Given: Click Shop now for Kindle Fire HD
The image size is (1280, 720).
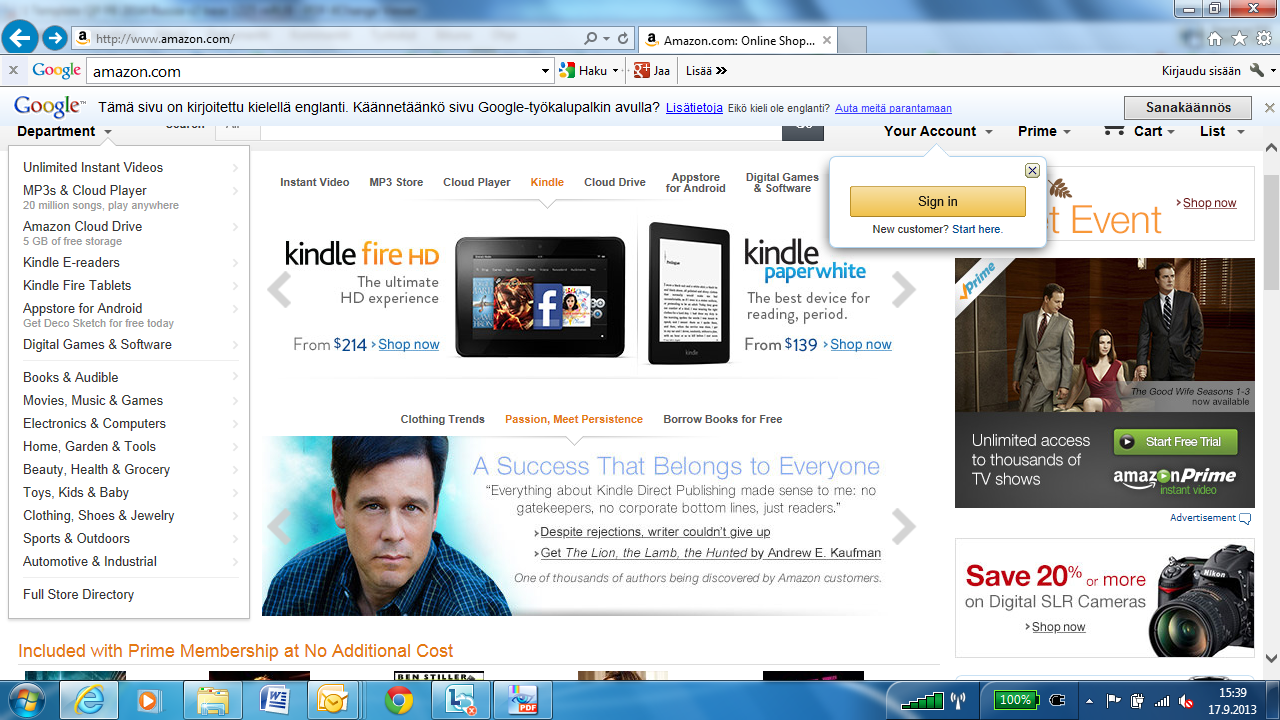Looking at the screenshot, I should tap(409, 344).
